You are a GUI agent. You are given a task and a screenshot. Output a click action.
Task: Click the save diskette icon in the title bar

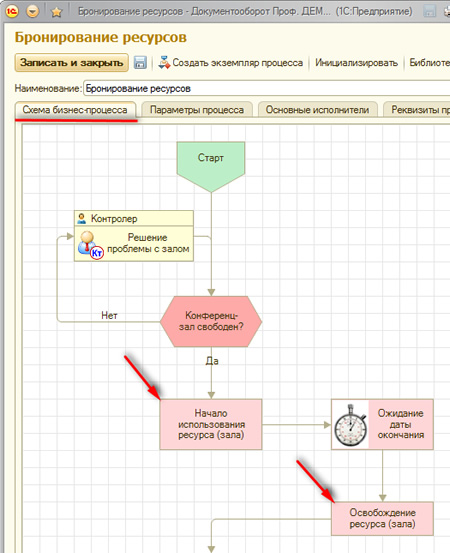pos(429,12)
